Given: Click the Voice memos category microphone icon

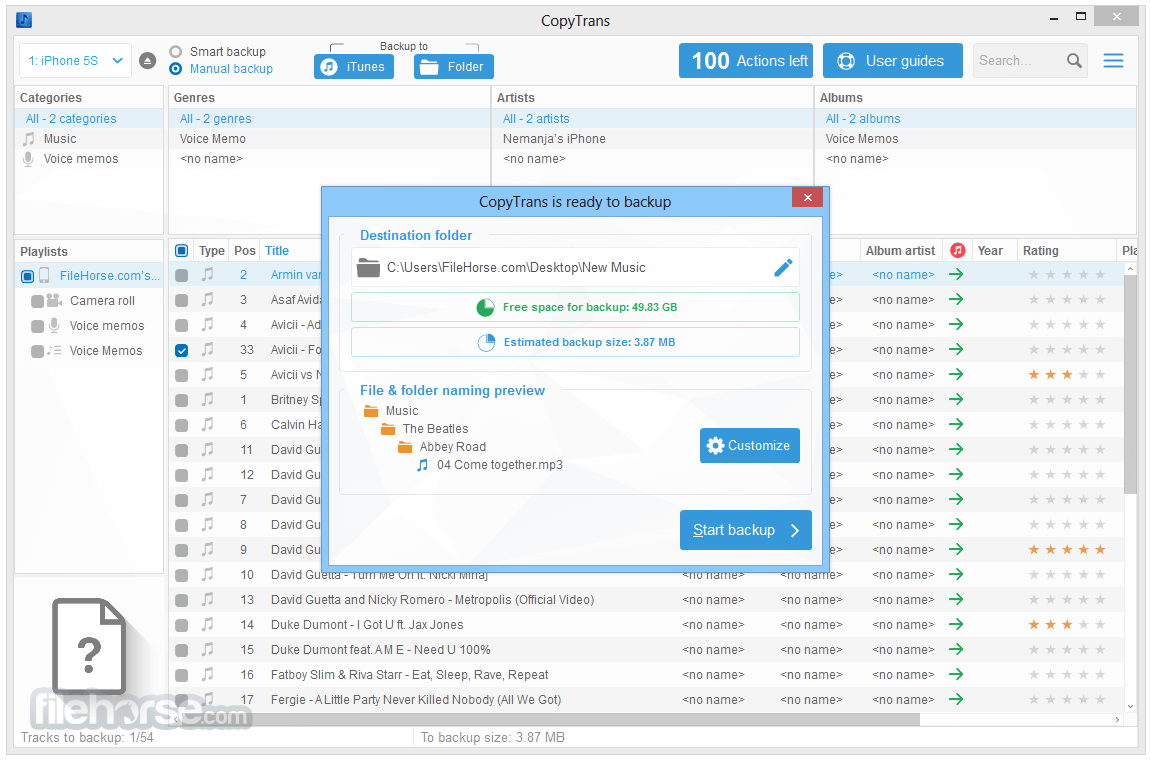Looking at the screenshot, I should [x=29, y=159].
